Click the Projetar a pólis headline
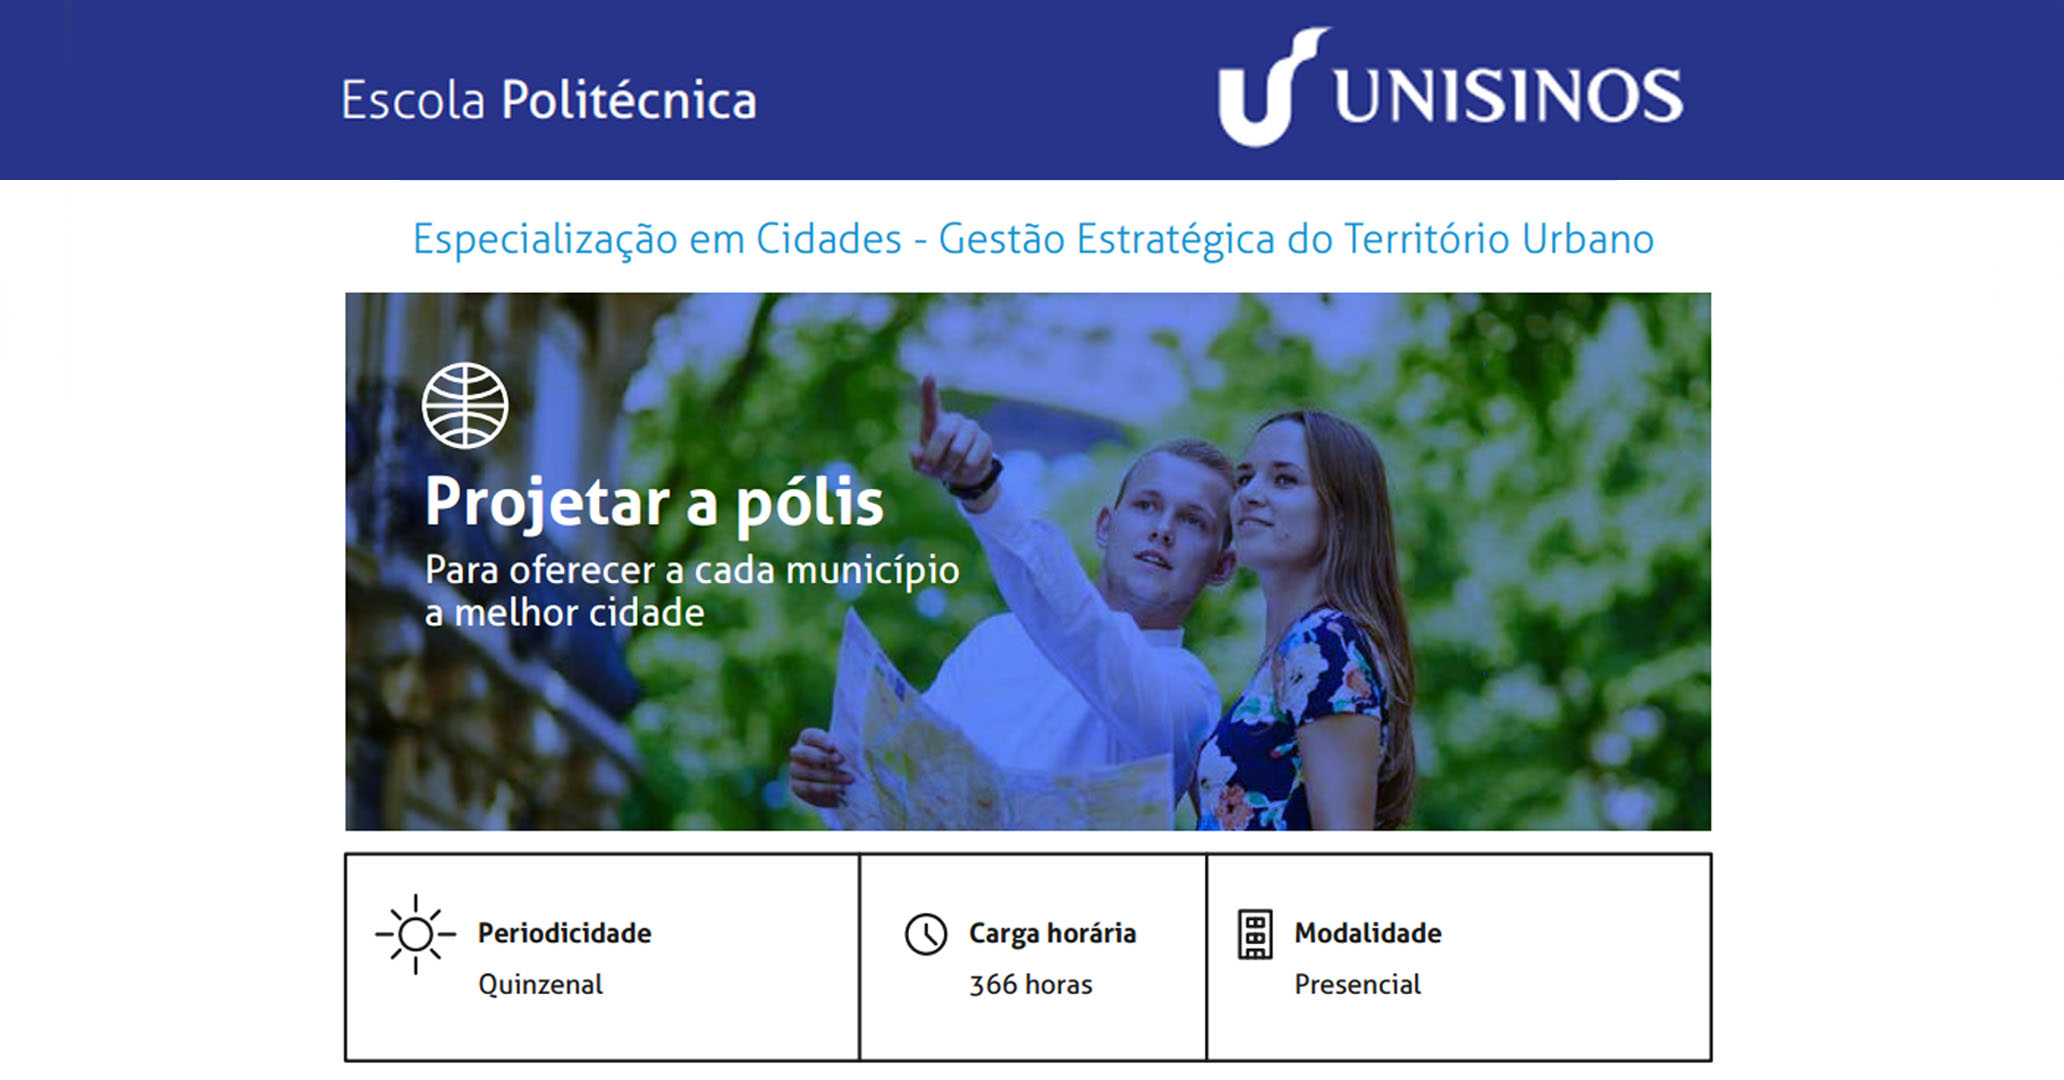The image size is (2064, 1080). point(654,501)
